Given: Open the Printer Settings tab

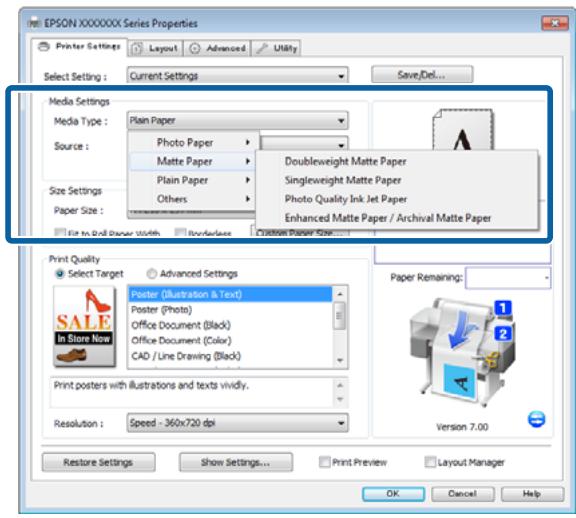Looking at the screenshot, I should 79,47.
